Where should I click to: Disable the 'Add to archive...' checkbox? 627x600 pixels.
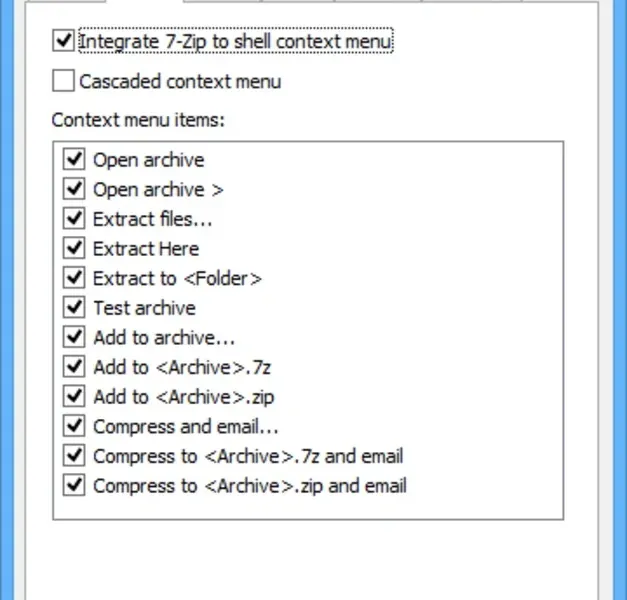[74, 337]
